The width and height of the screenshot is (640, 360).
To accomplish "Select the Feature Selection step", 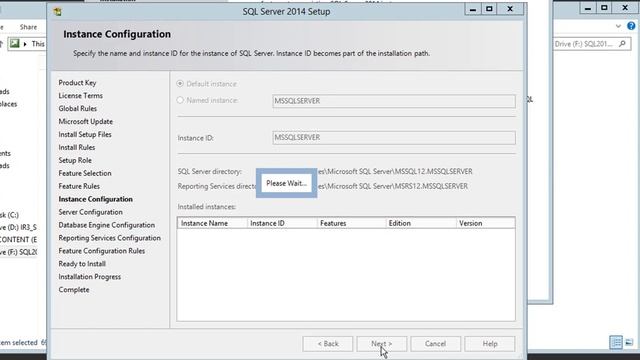I will (x=85, y=173).
